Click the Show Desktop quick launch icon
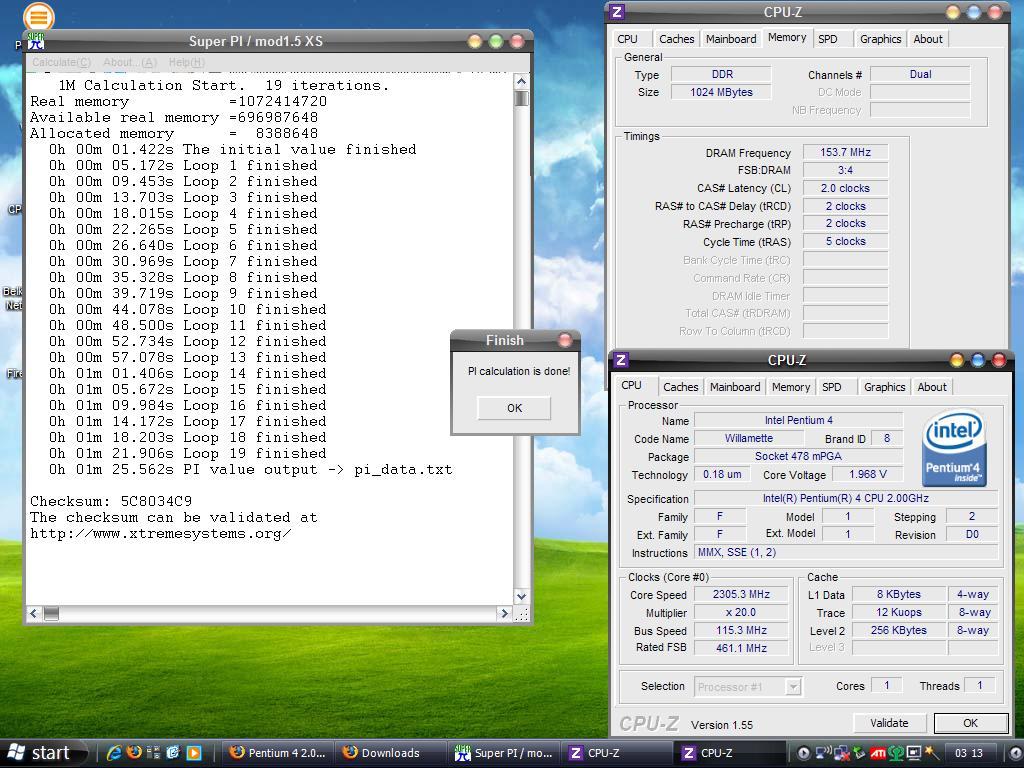 173,752
